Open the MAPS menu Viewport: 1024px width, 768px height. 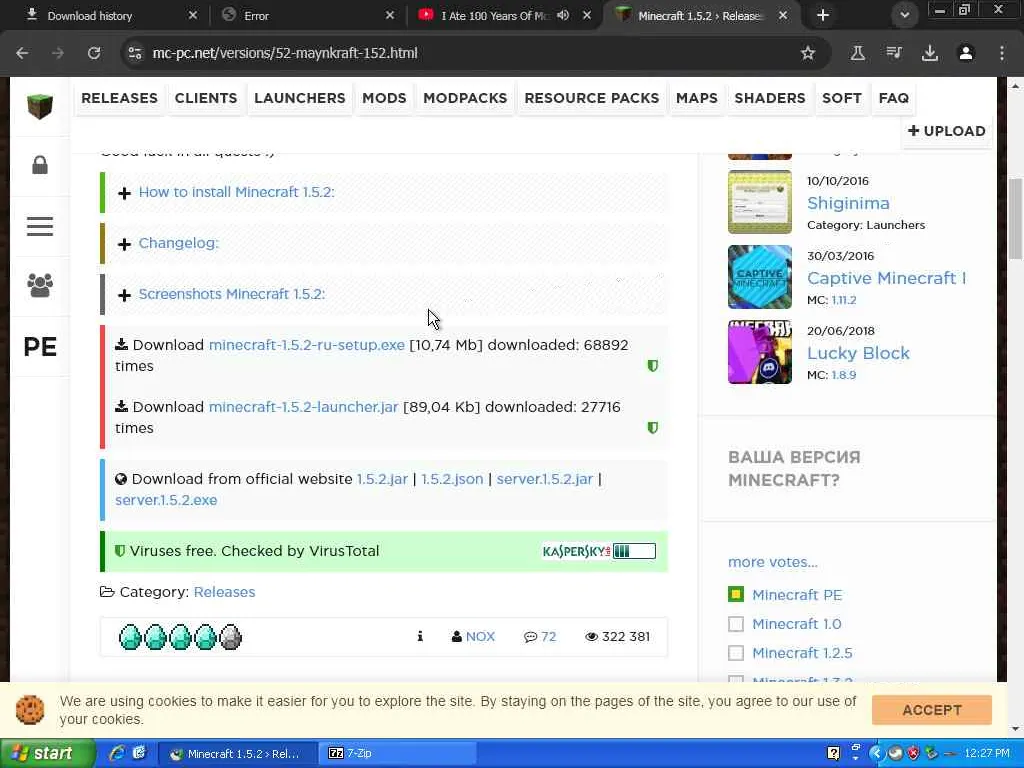[697, 98]
